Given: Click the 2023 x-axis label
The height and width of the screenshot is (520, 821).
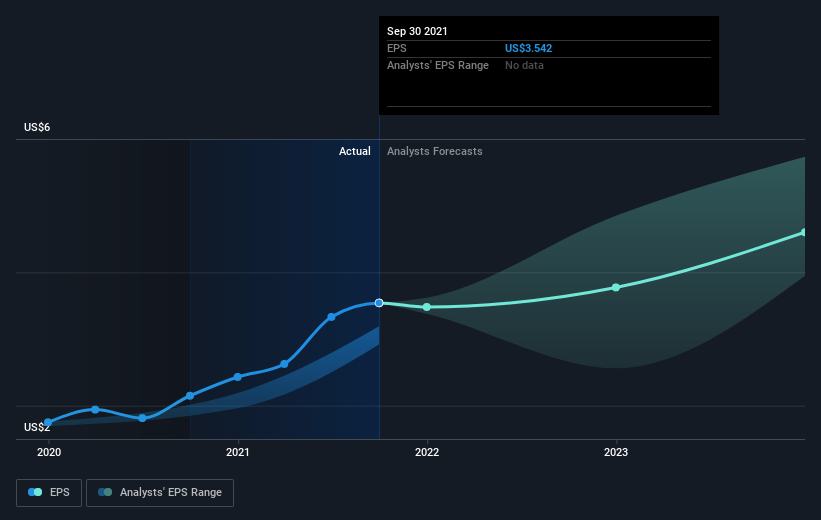Looking at the screenshot, I should click(x=616, y=452).
